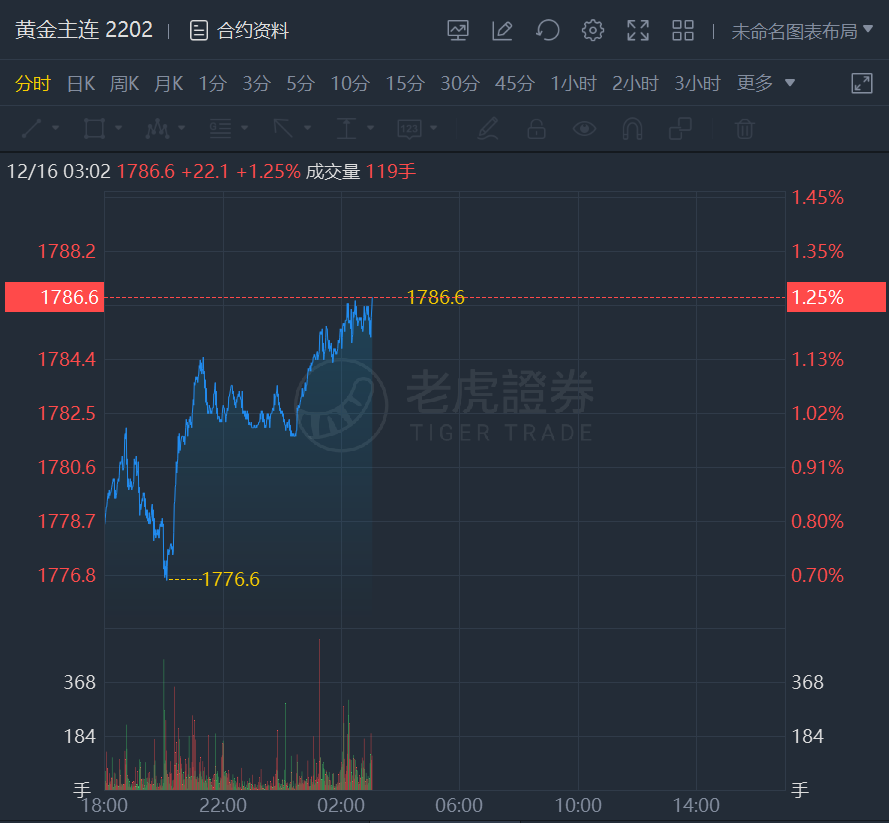Click the chart indicator icon in header
The image size is (889, 823).
(458, 31)
